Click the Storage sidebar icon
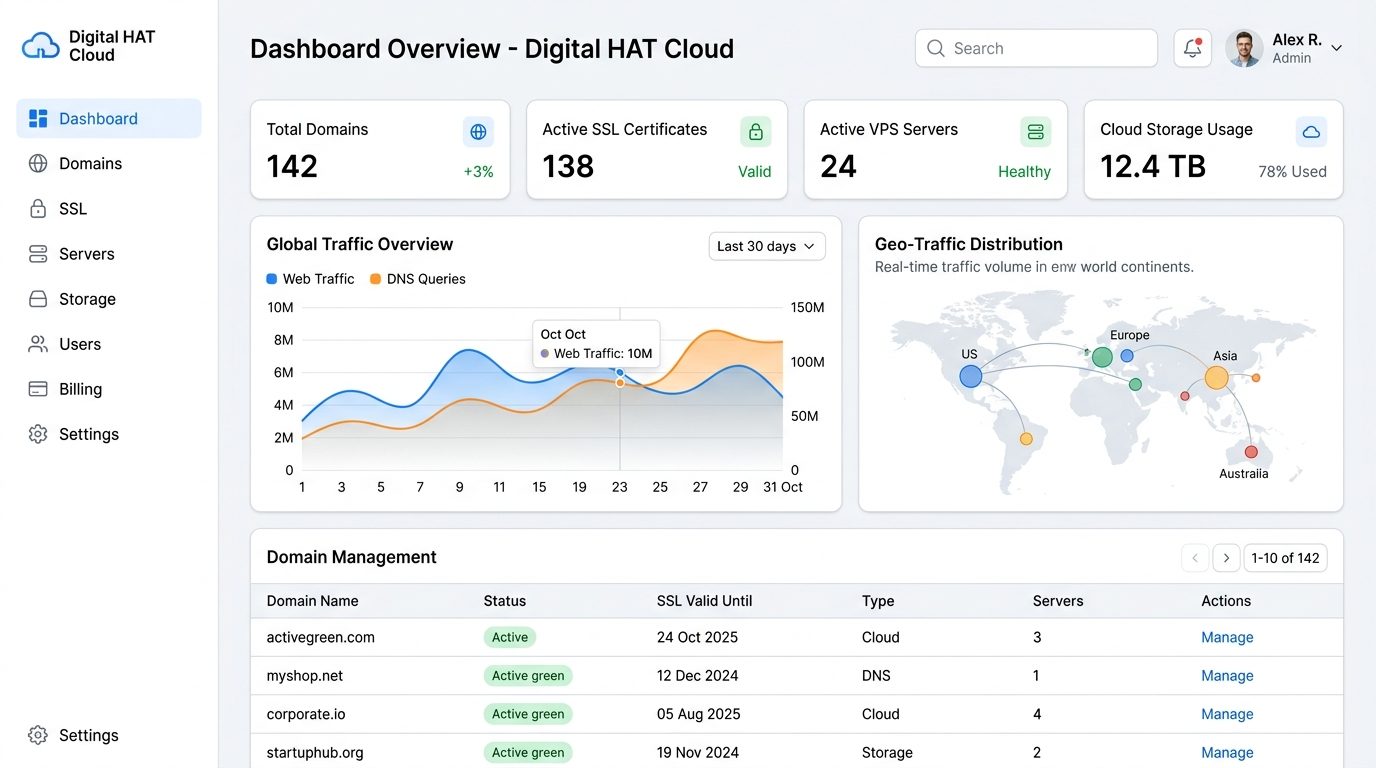1376x768 pixels. point(38,299)
